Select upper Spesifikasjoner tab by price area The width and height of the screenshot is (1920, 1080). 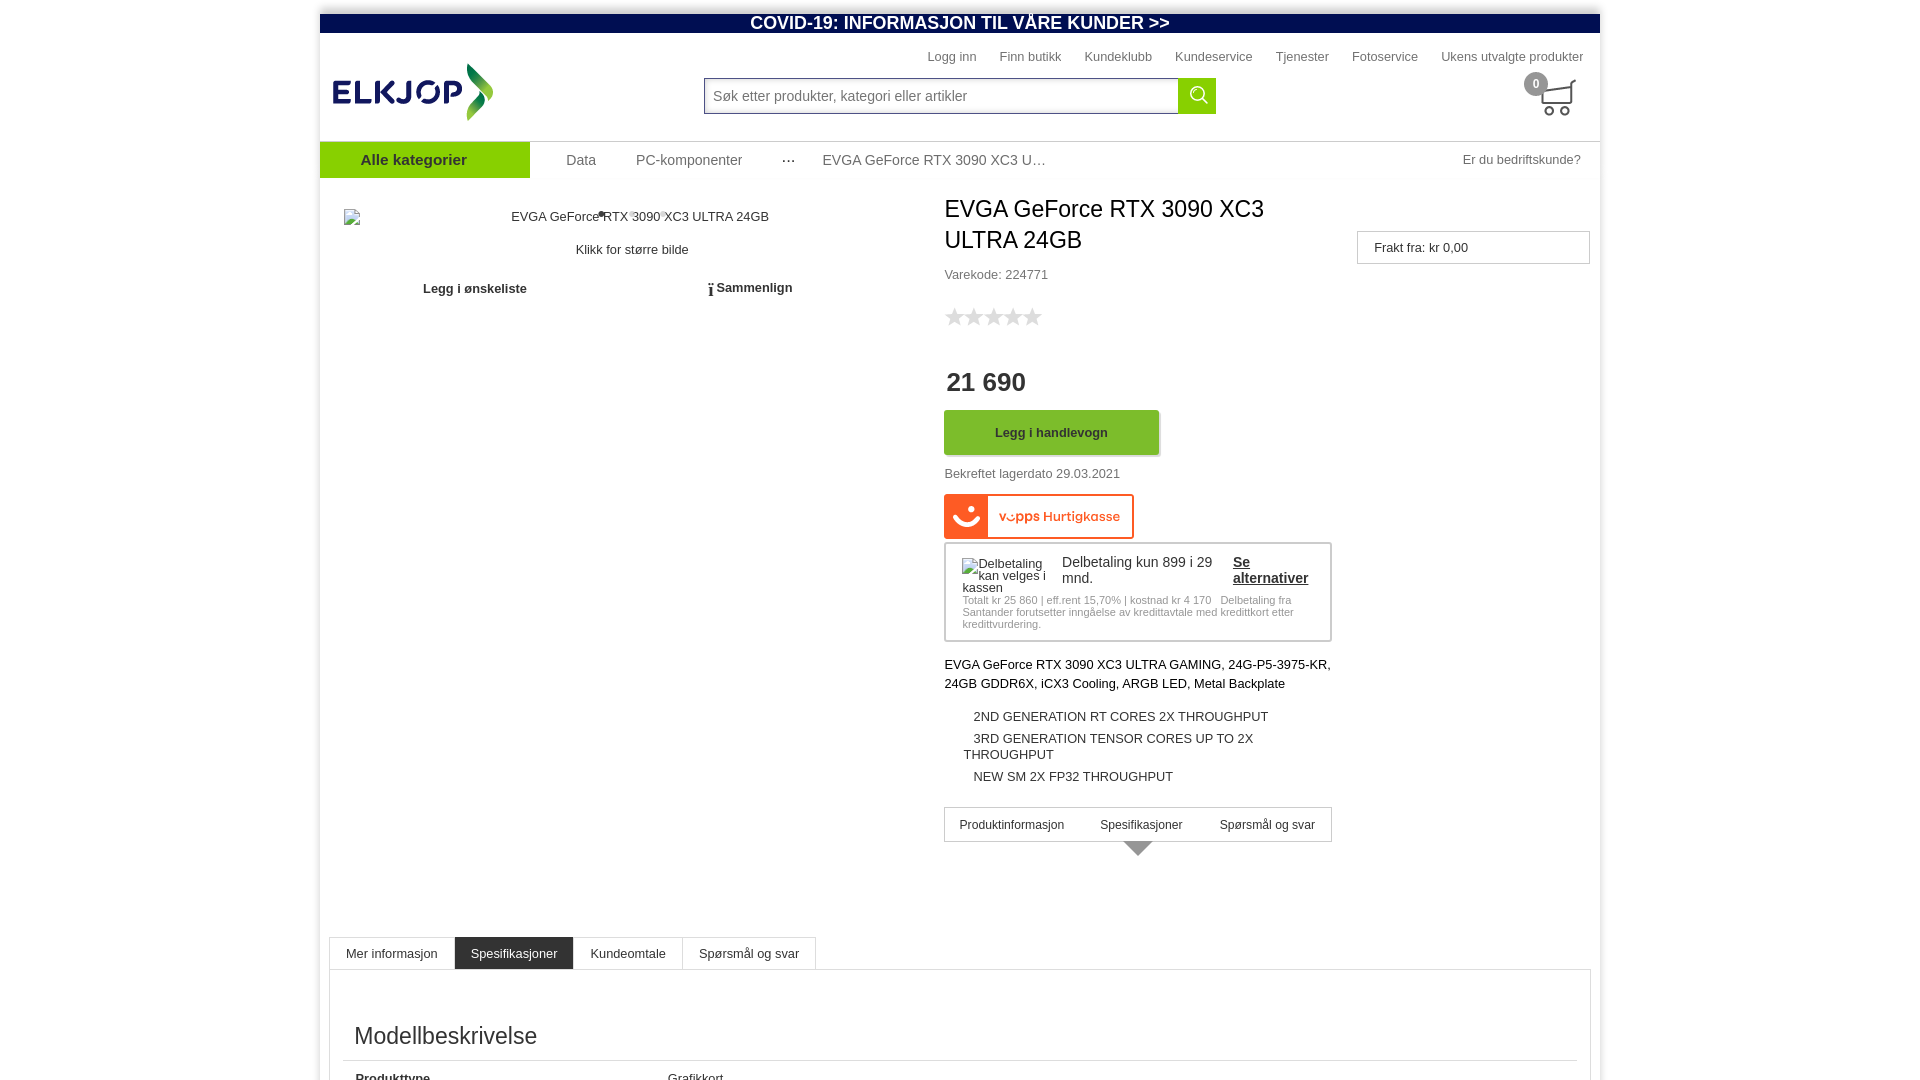coord(1141,825)
